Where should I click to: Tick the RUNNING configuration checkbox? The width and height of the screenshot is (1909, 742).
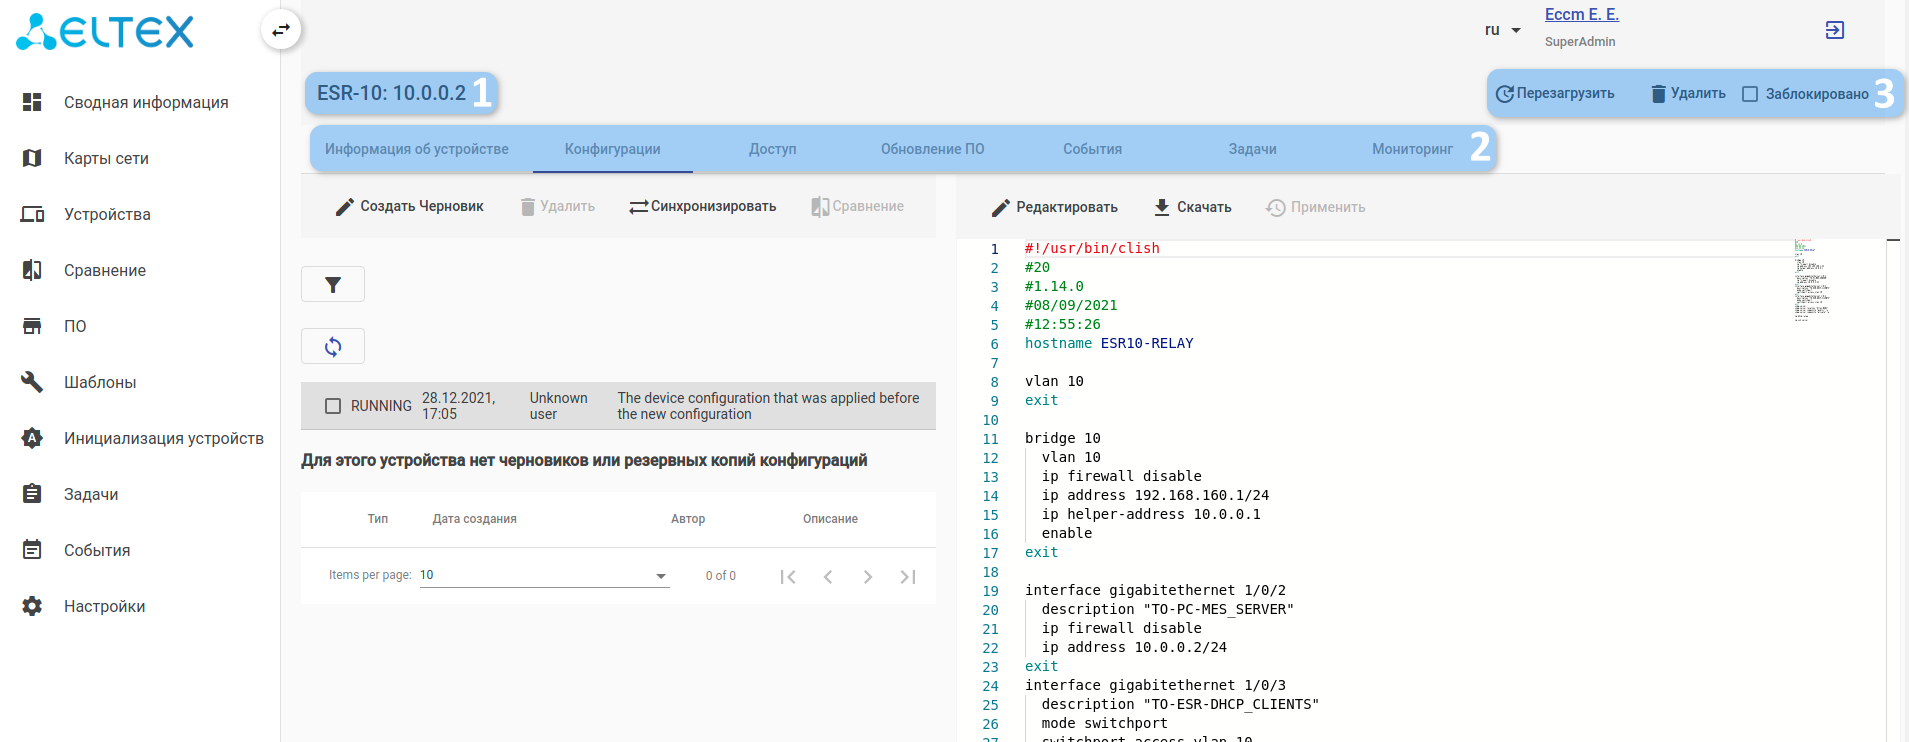[x=333, y=406]
